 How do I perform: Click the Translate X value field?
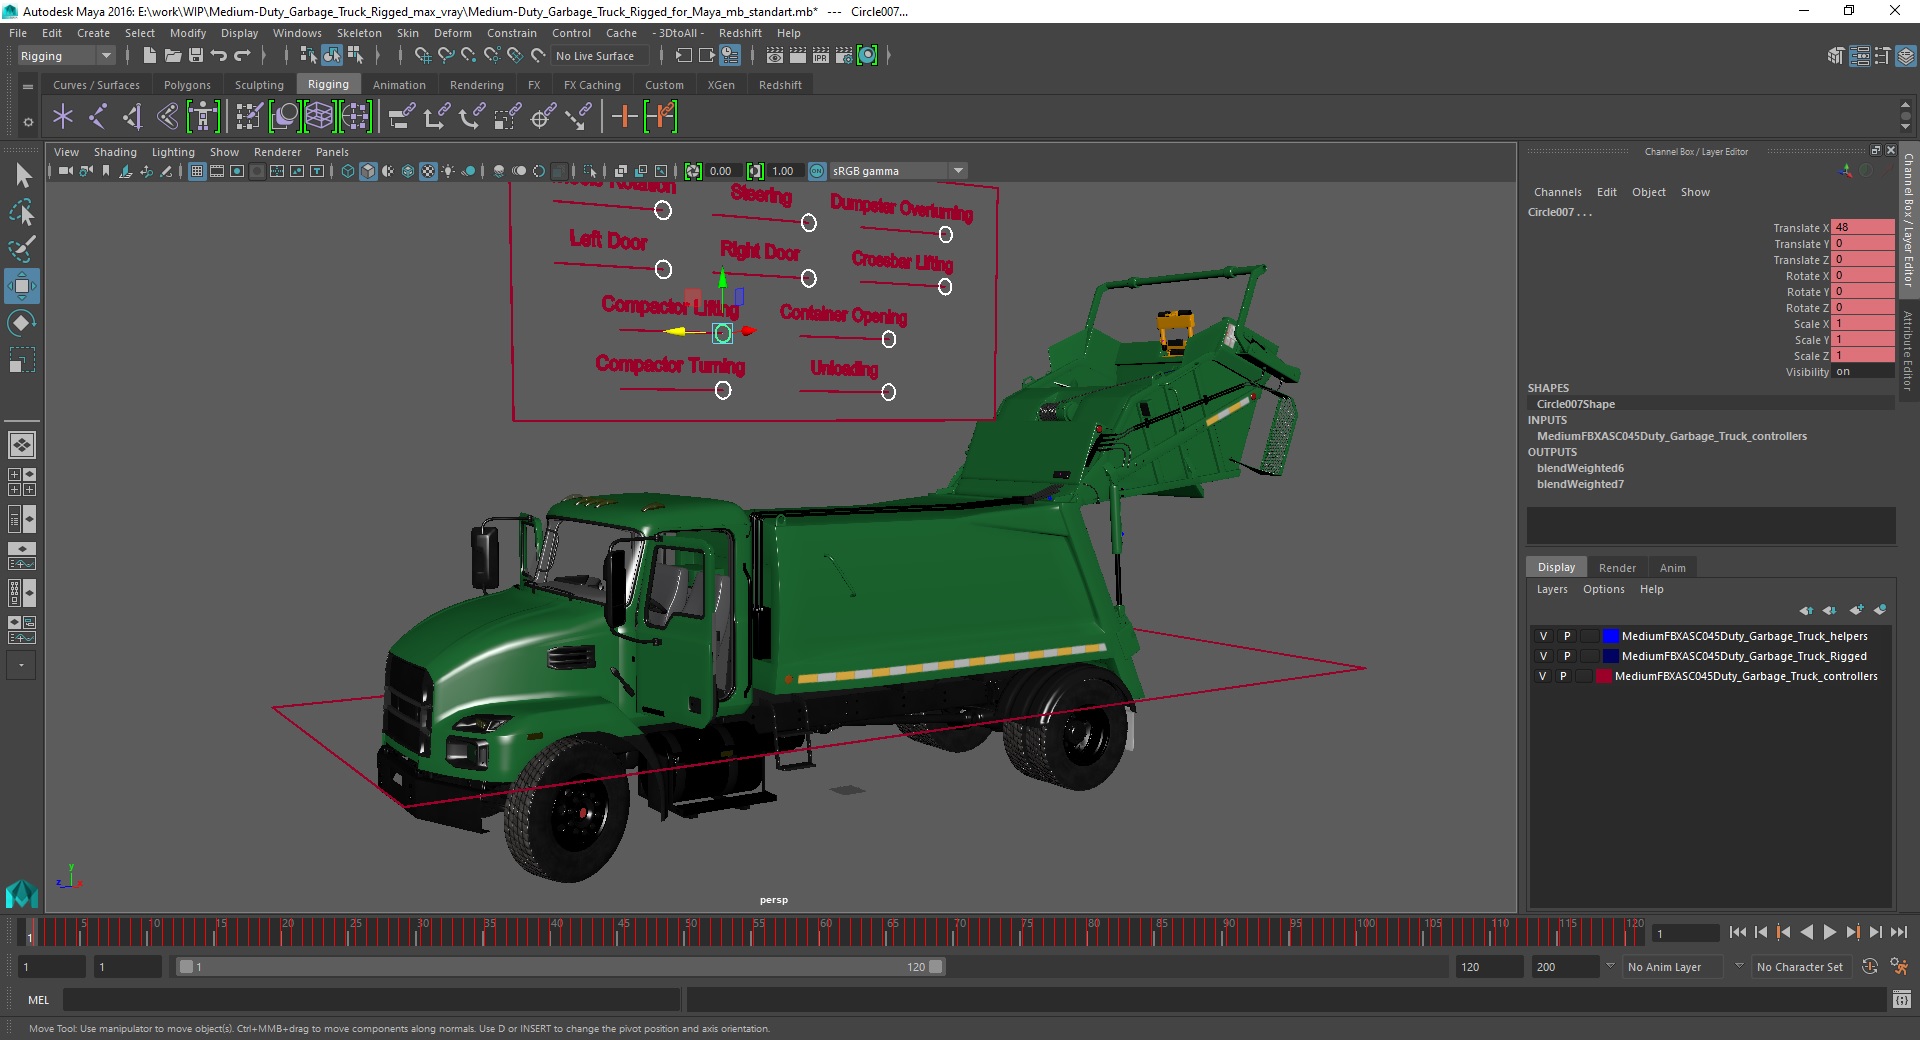click(x=1862, y=228)
